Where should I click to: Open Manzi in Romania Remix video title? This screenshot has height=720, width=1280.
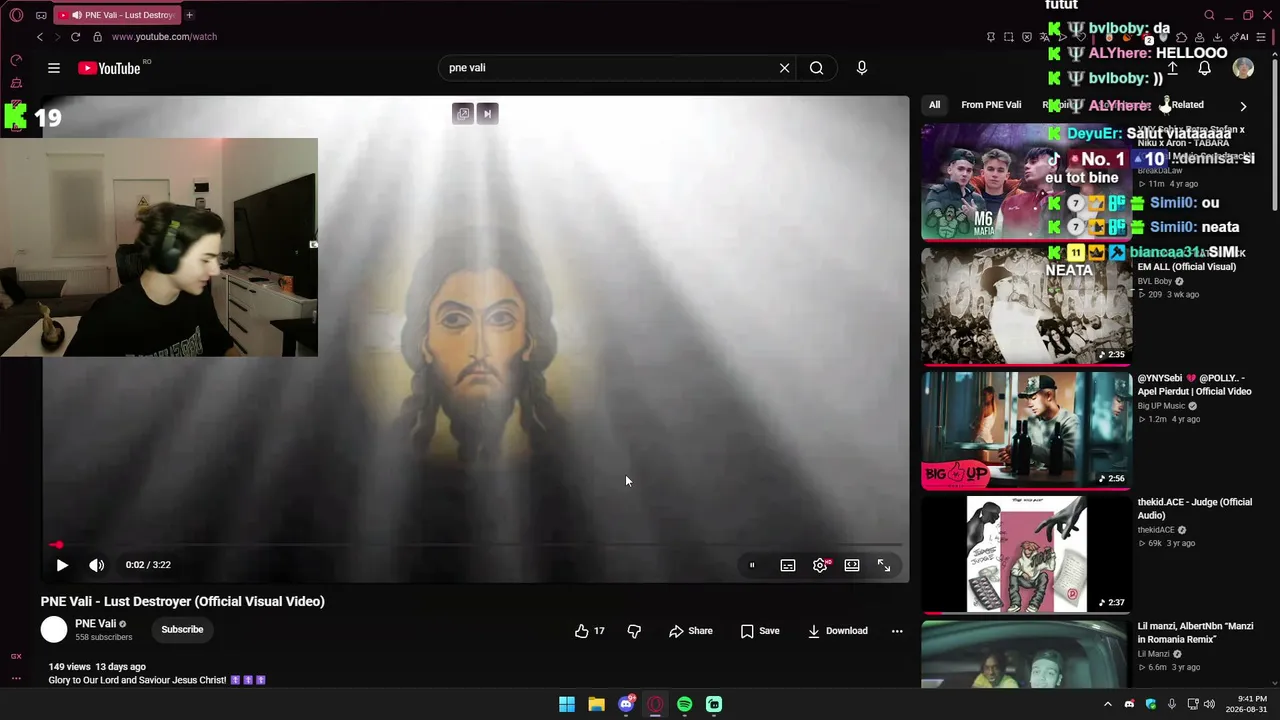click(x=1195, y=632)
